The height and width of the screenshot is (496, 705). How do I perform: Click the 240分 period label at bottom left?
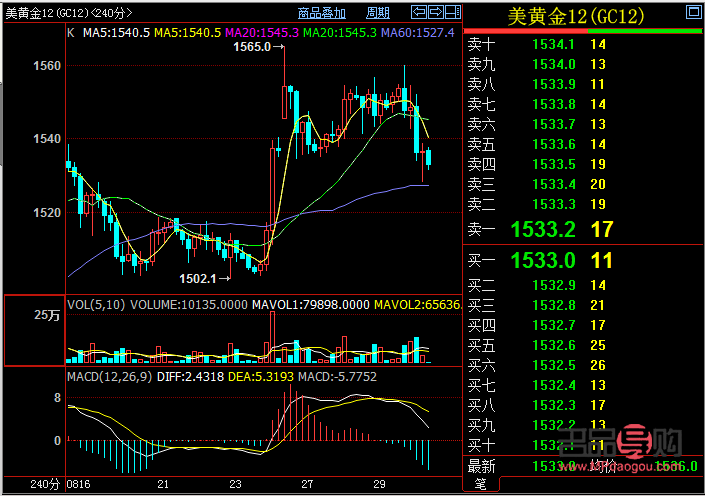point(44,485)
